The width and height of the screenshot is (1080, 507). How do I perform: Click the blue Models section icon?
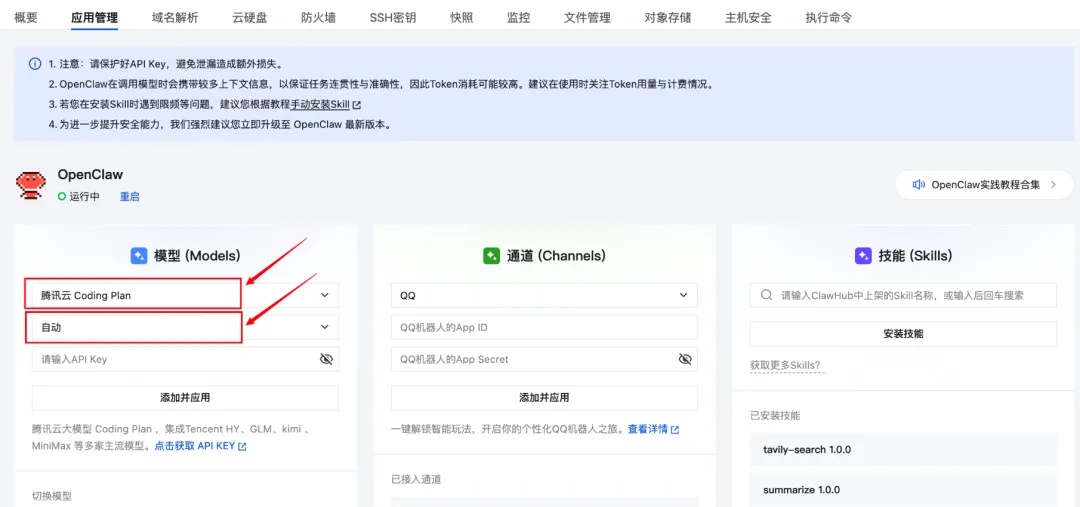pyautogui.click(x=138, y=256)
